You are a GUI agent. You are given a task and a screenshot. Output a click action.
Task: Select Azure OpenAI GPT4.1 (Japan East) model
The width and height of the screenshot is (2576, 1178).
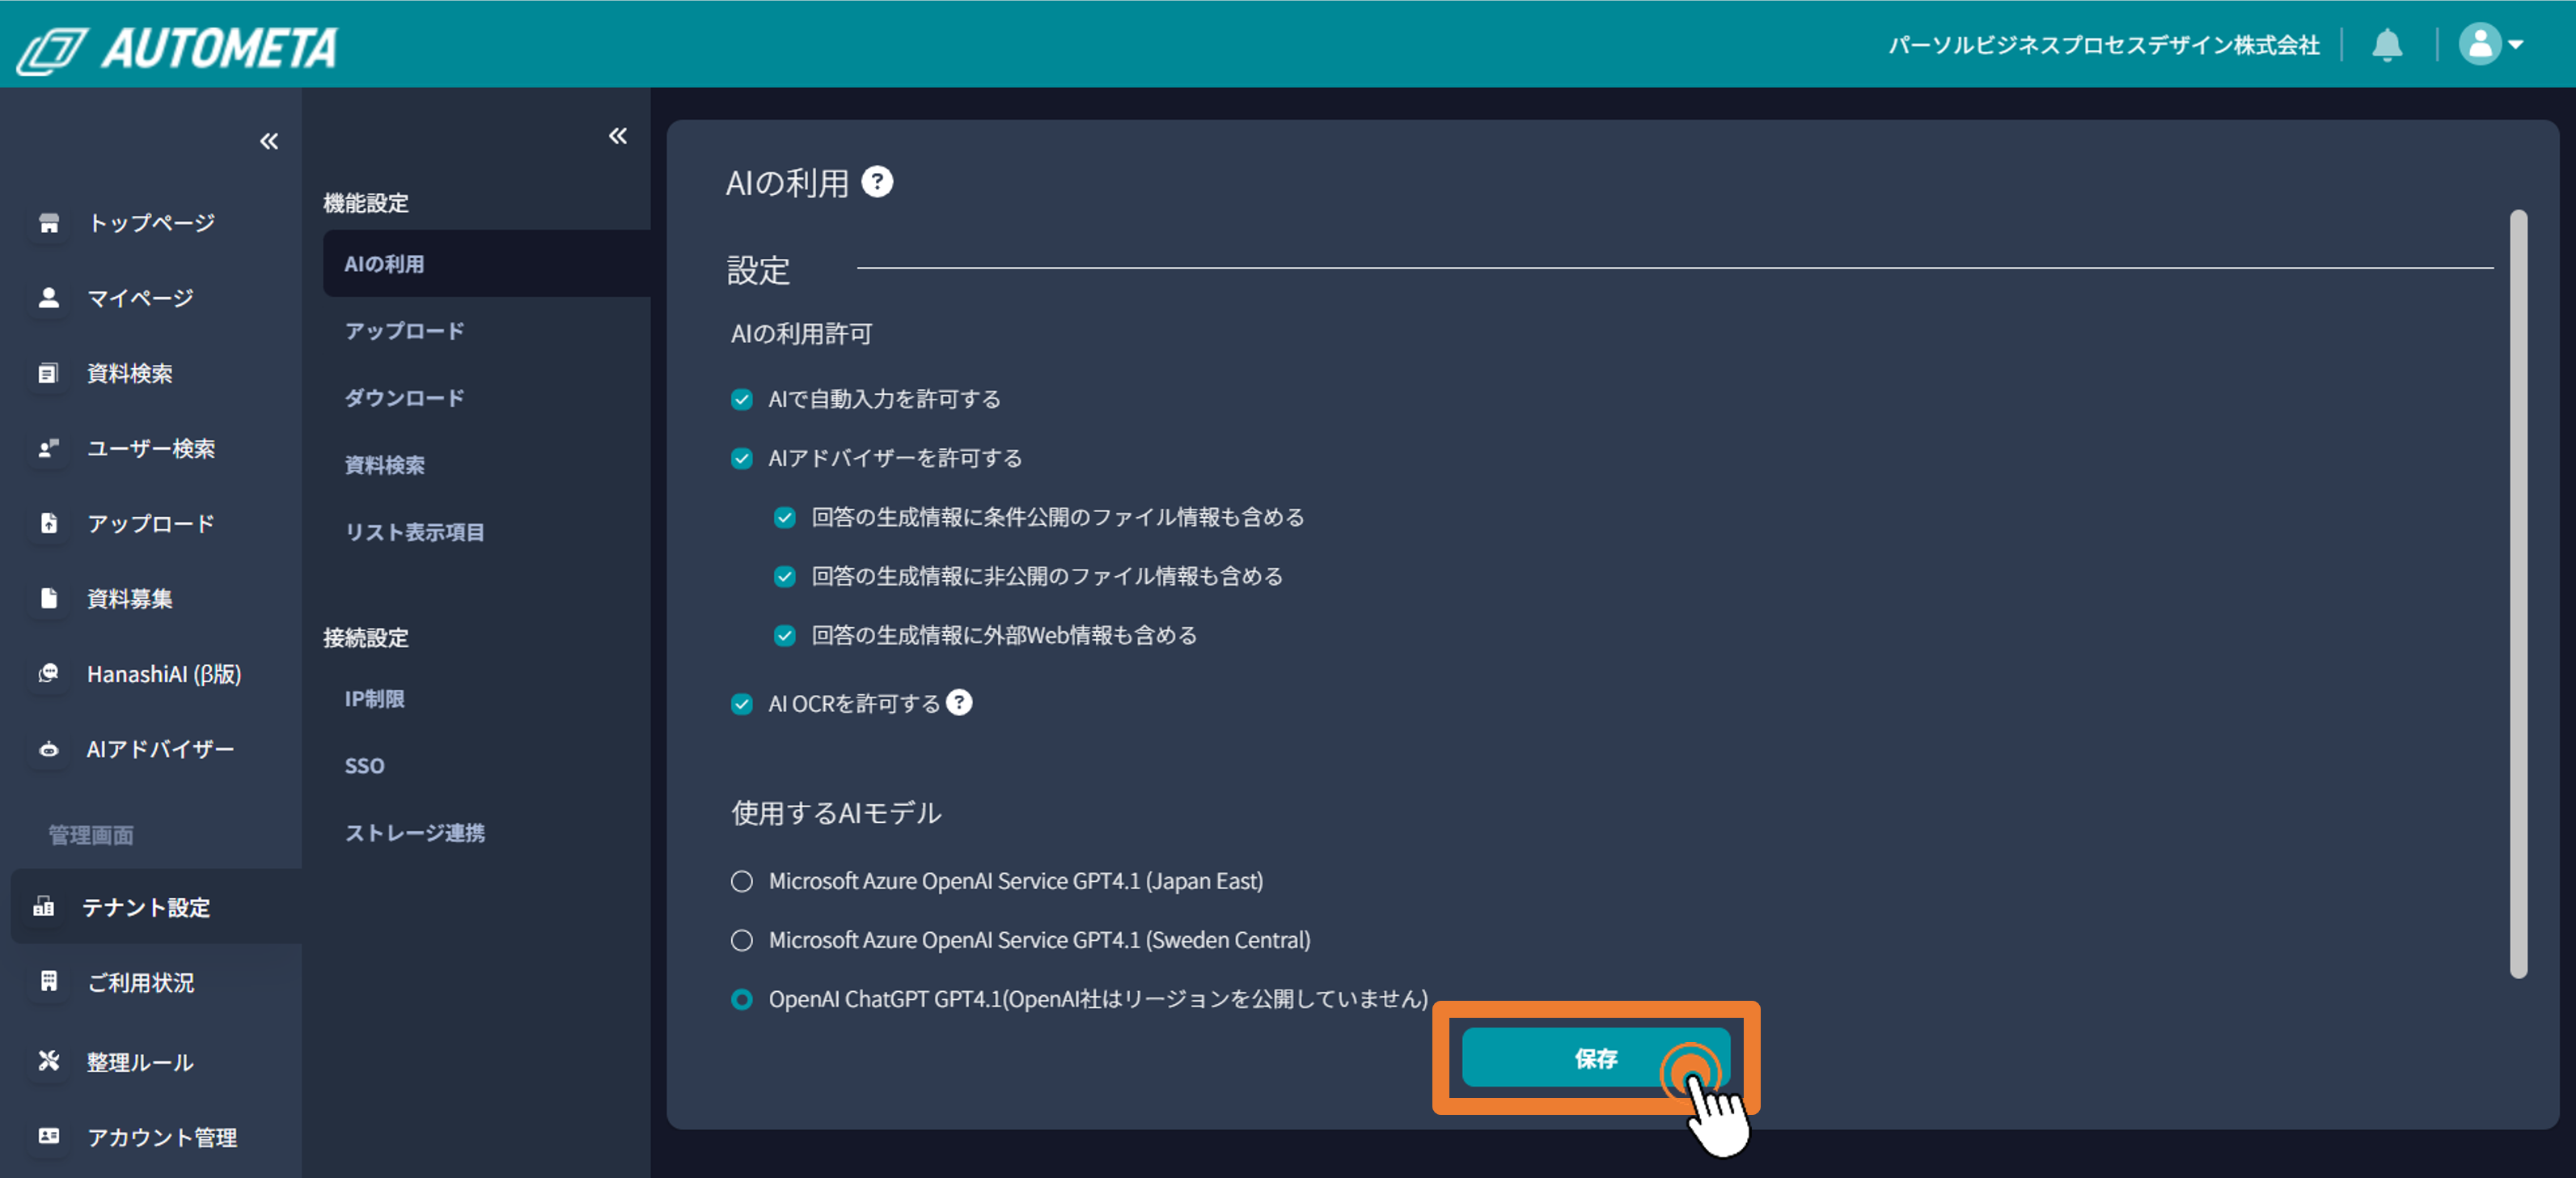pos(742,881)
